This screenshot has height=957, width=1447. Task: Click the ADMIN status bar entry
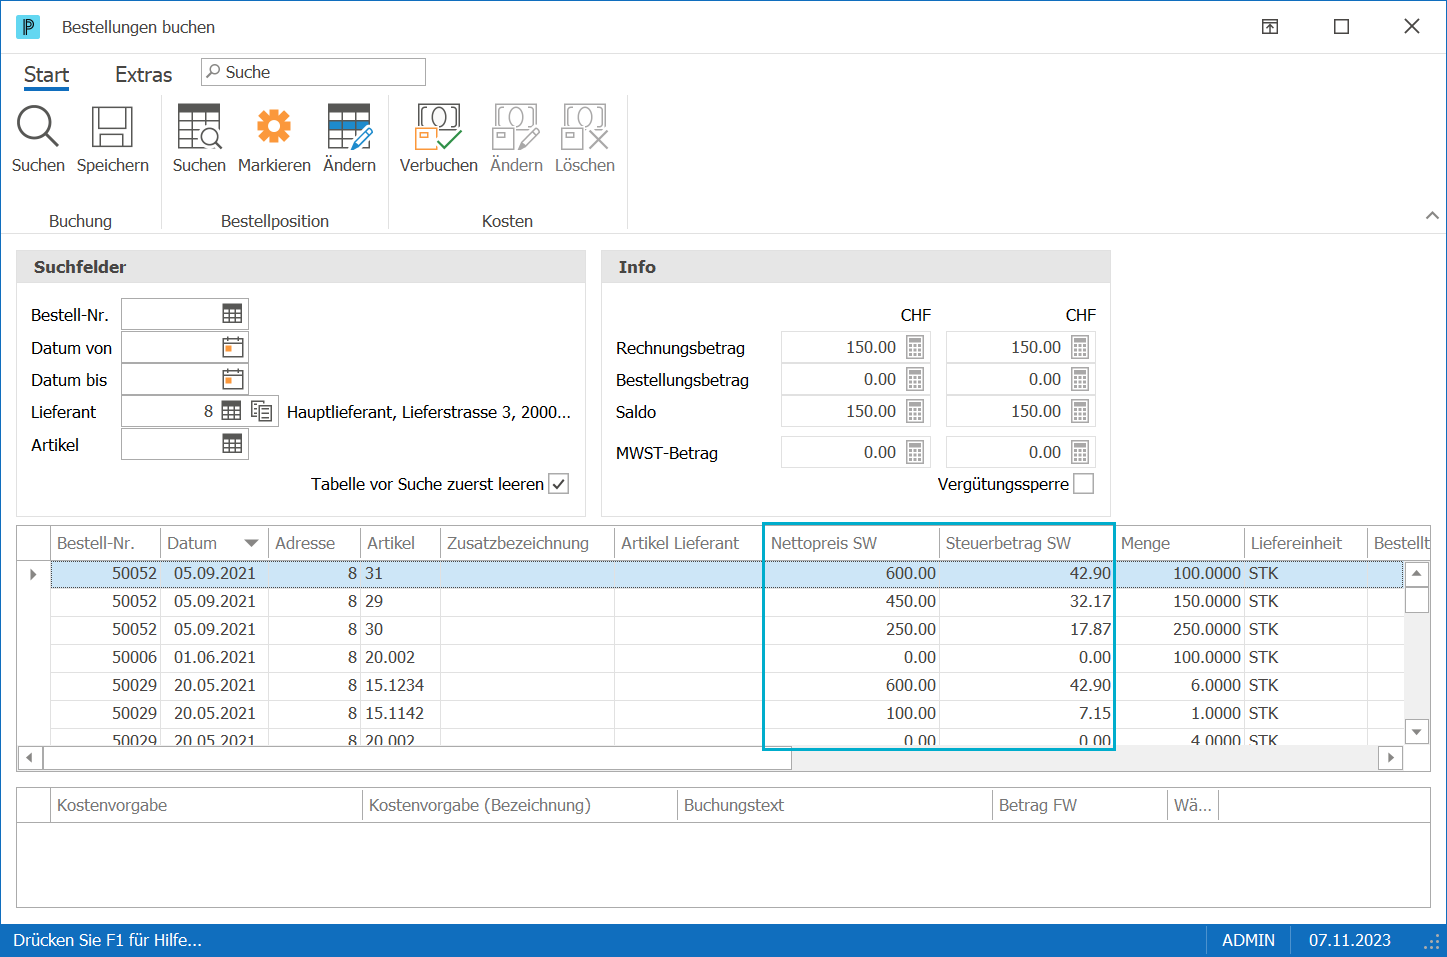[1248, 940]
